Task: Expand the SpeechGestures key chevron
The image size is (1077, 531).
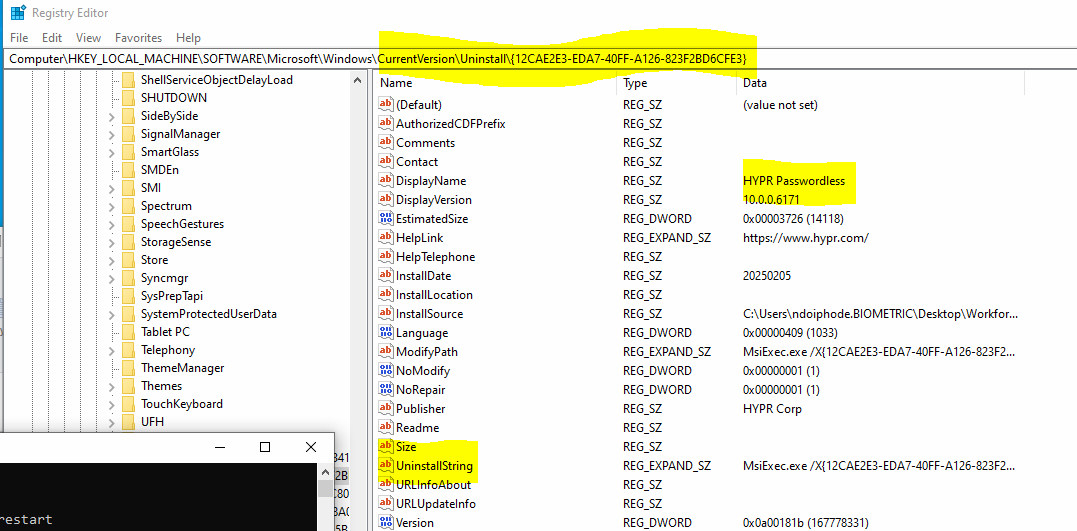Action: click(x=111, y=224)
